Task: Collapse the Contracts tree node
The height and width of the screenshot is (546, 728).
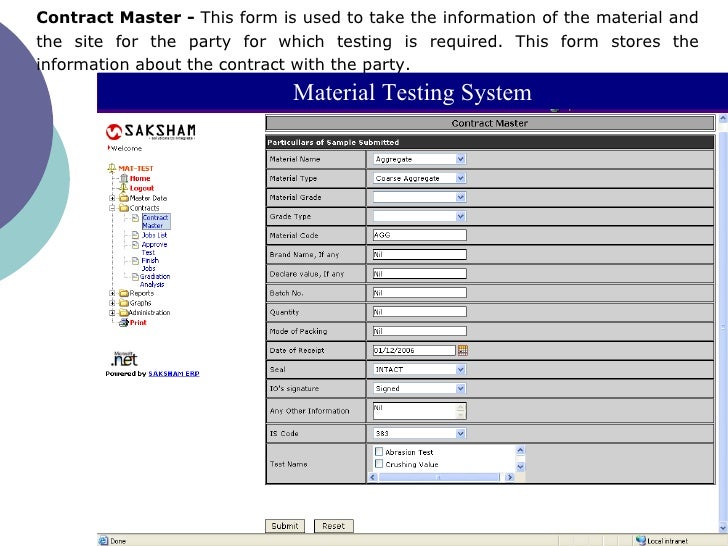Action: 112,208
